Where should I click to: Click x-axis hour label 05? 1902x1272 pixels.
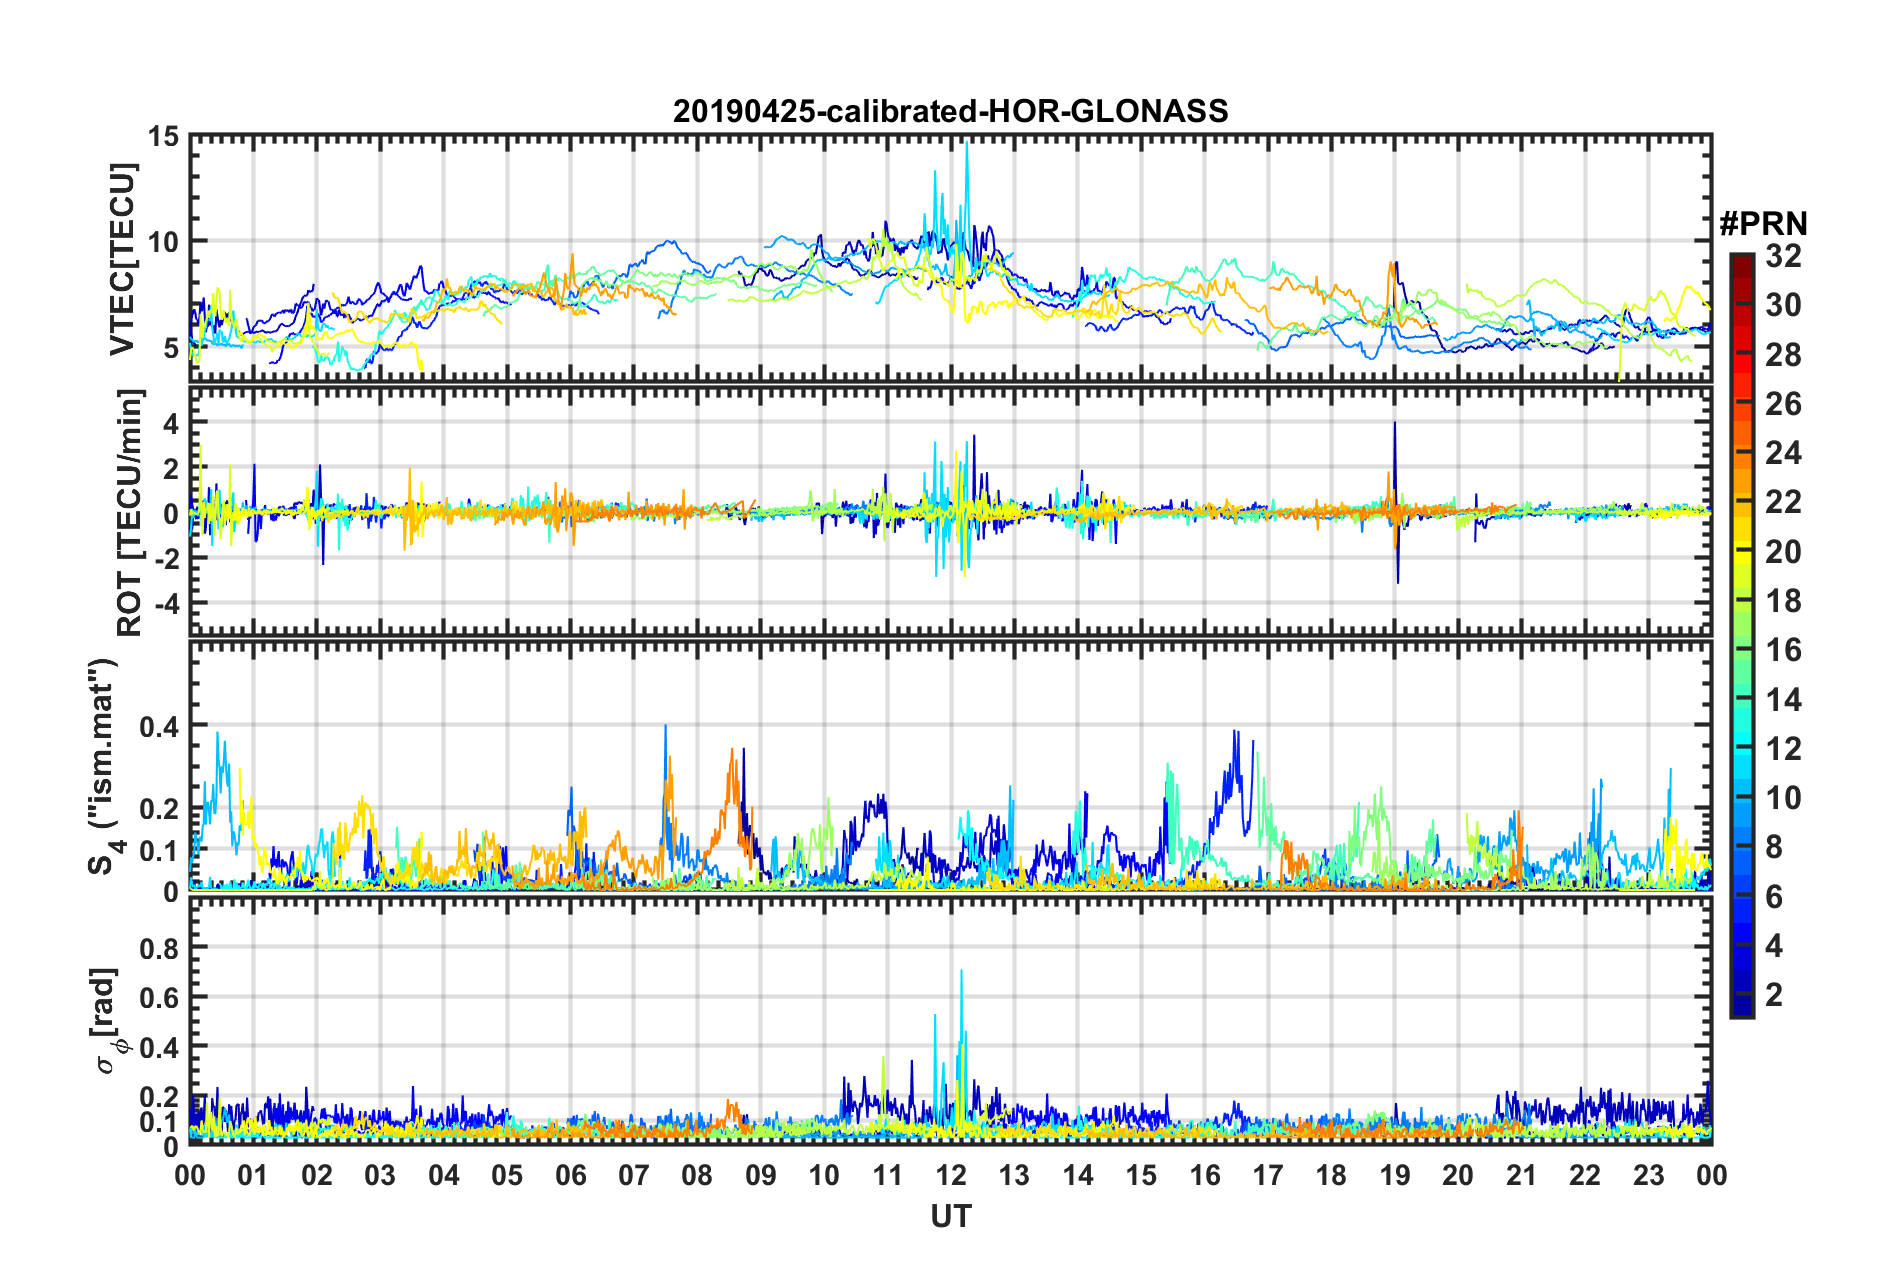pos(507,1175)
